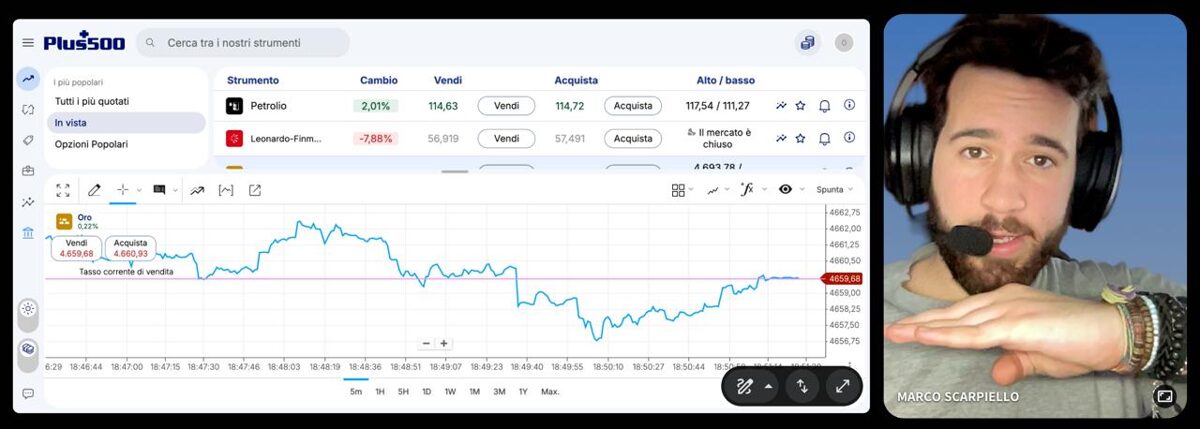Open the briefcase portfolio sidebar icon
This screenshot has height=429, width=1200.
(28, 170)
